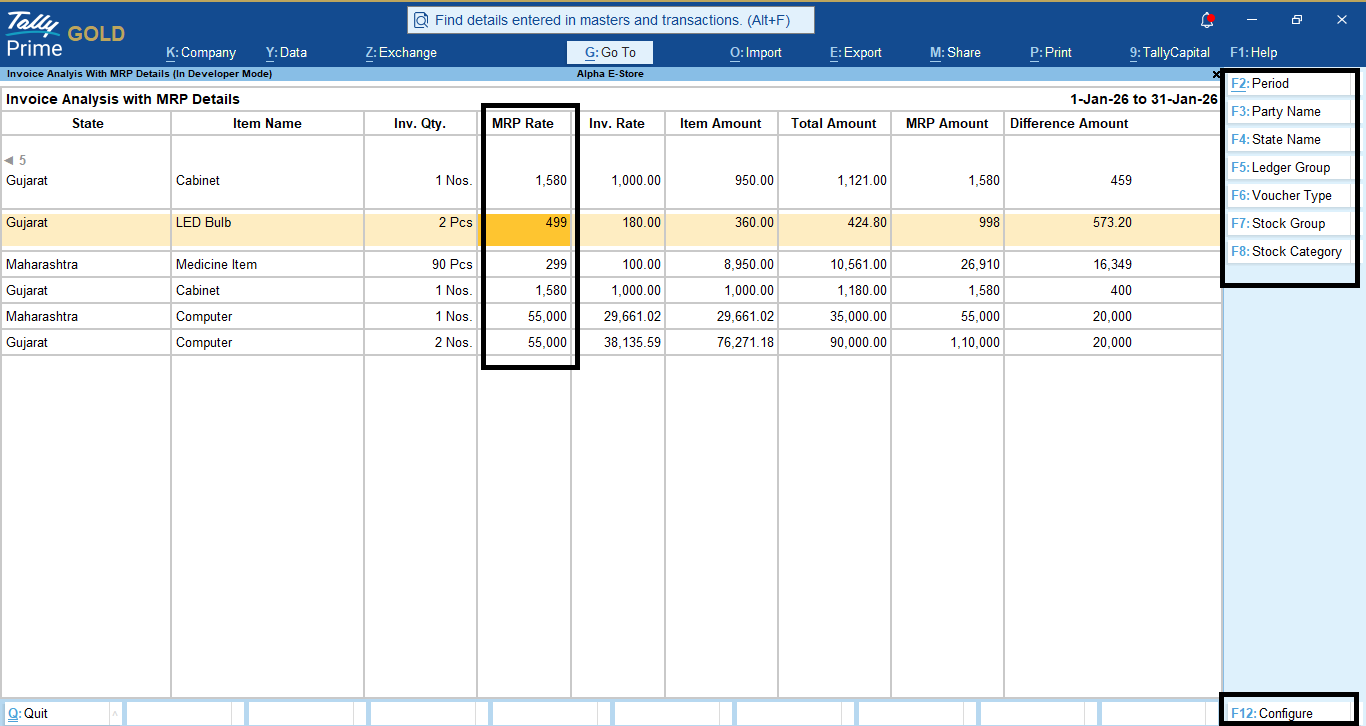Click the Alpha E-Store company title

[x=610, y=74]
